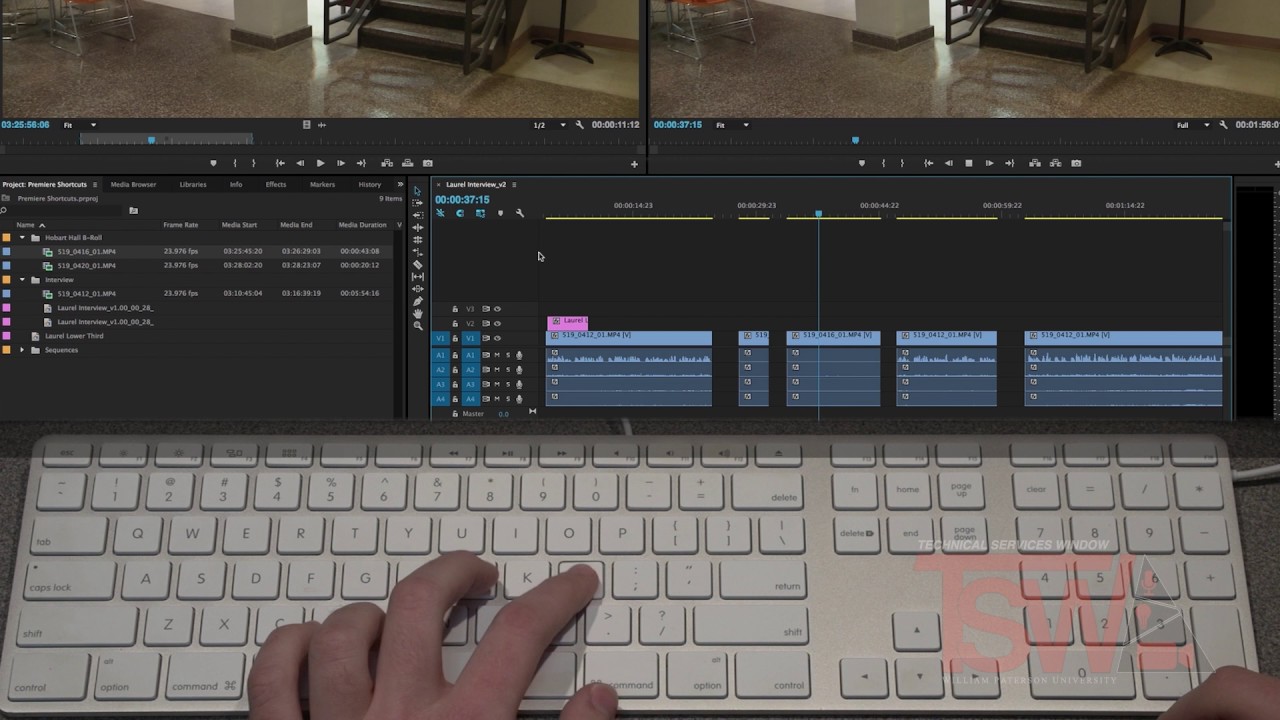Click Lift button in Program monitor
Viewport: 1280px width, 720px height.
click(1034, 163)
